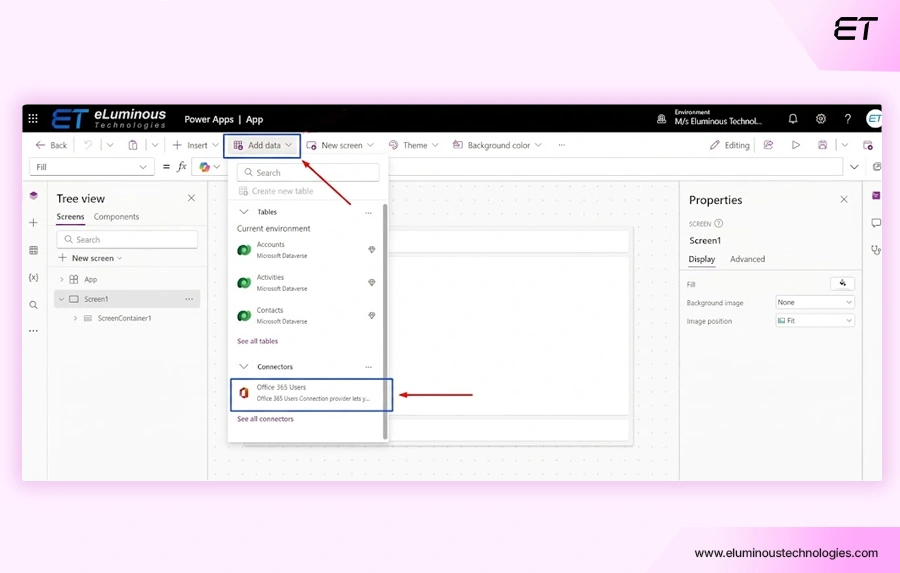900x573 pixels.
Task: Click the Share icon
Action: [x=768, y=145]
